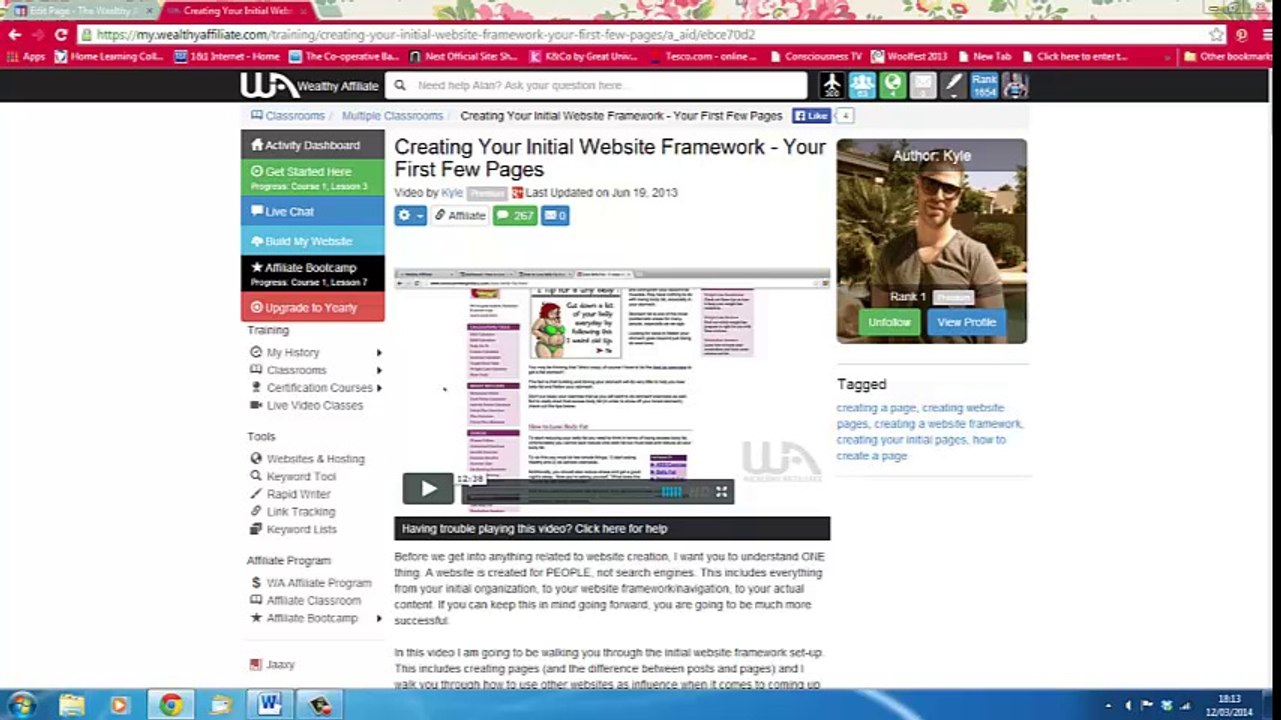Expand the Certification Courses submenu arrow
Screen dimensions: 1281x720
click(379, 388)
